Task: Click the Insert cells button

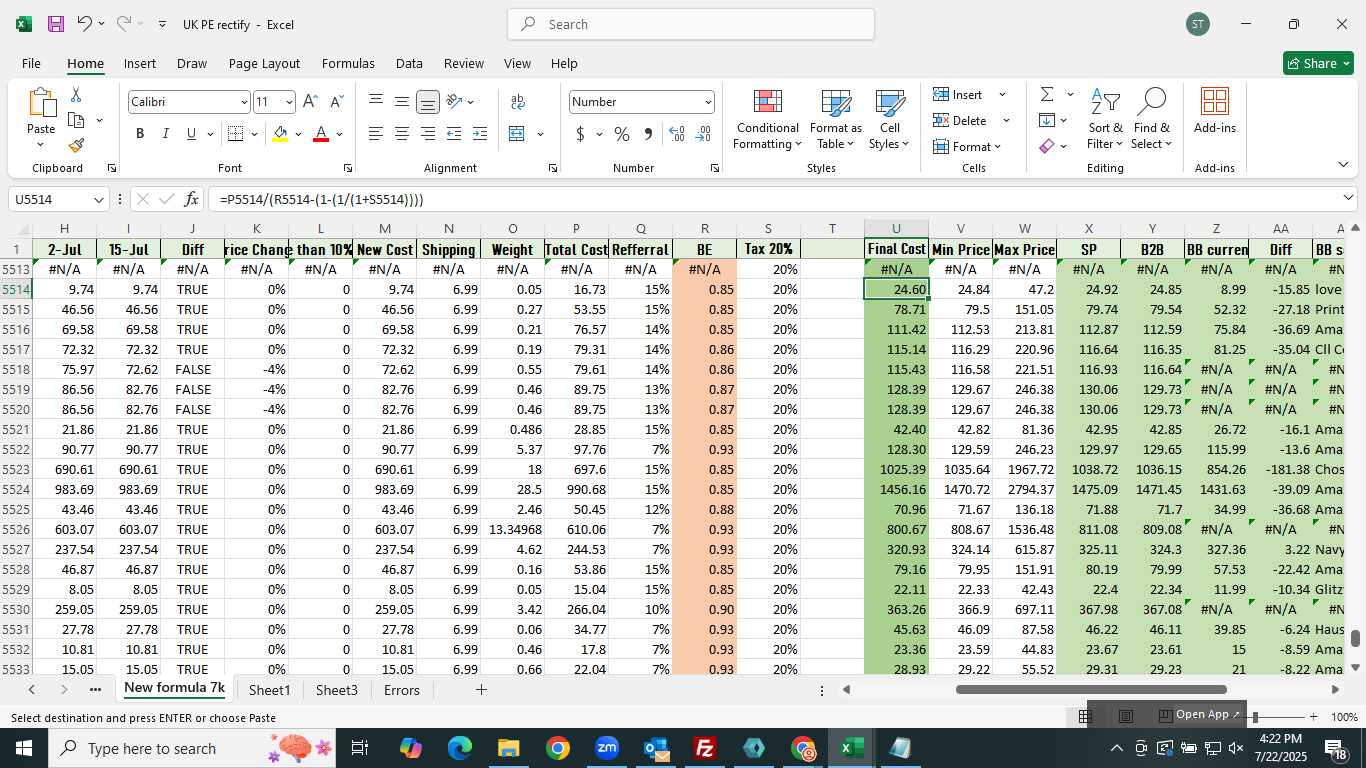Action: (970, 94)
